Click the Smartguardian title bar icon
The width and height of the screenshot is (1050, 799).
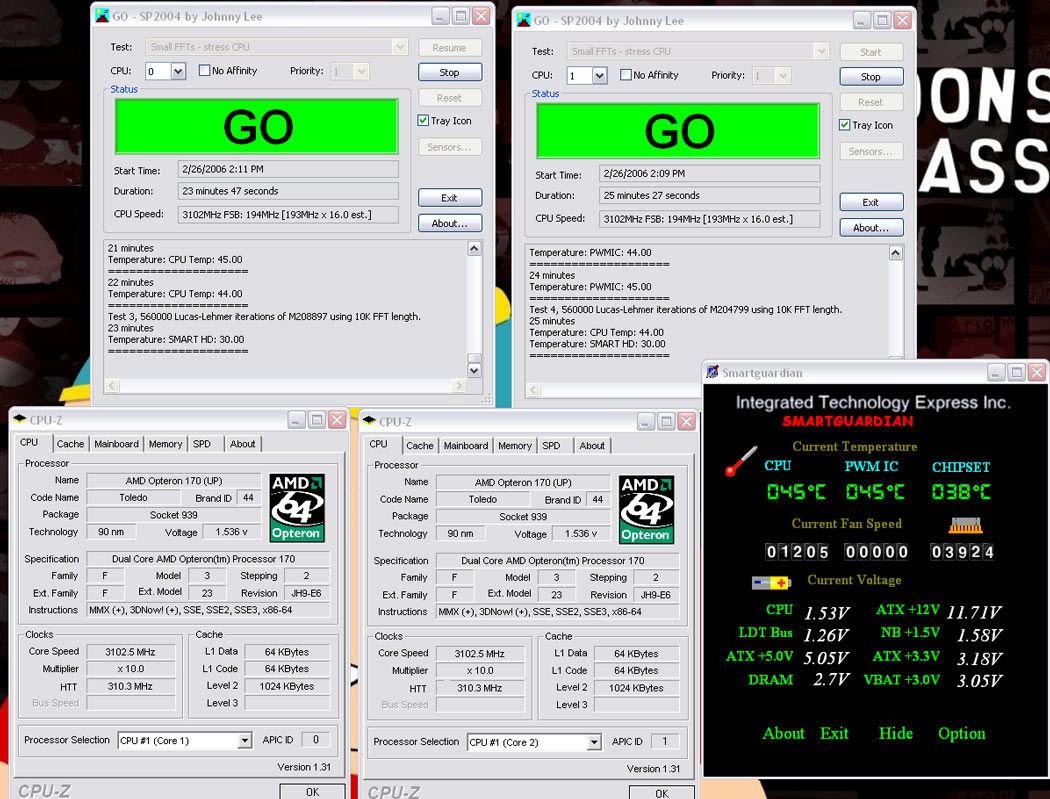point(712,372)
